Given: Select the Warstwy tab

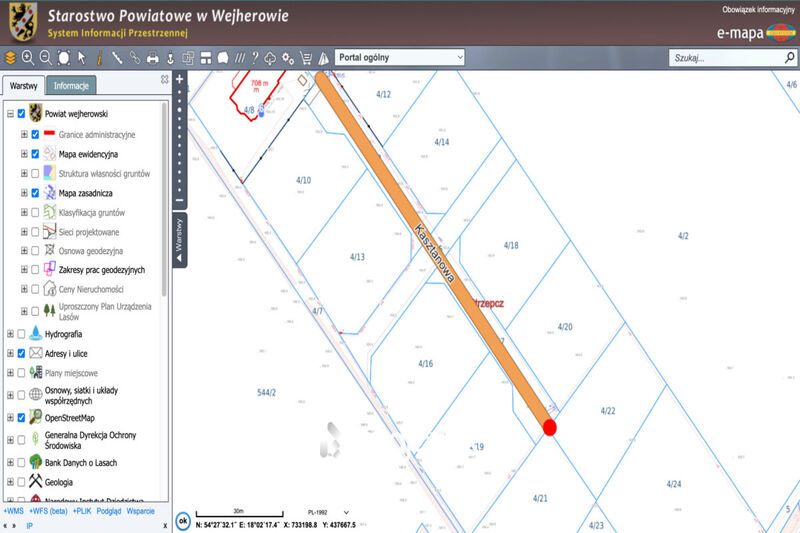Looking at the screenshot, I should coord(23,86).
